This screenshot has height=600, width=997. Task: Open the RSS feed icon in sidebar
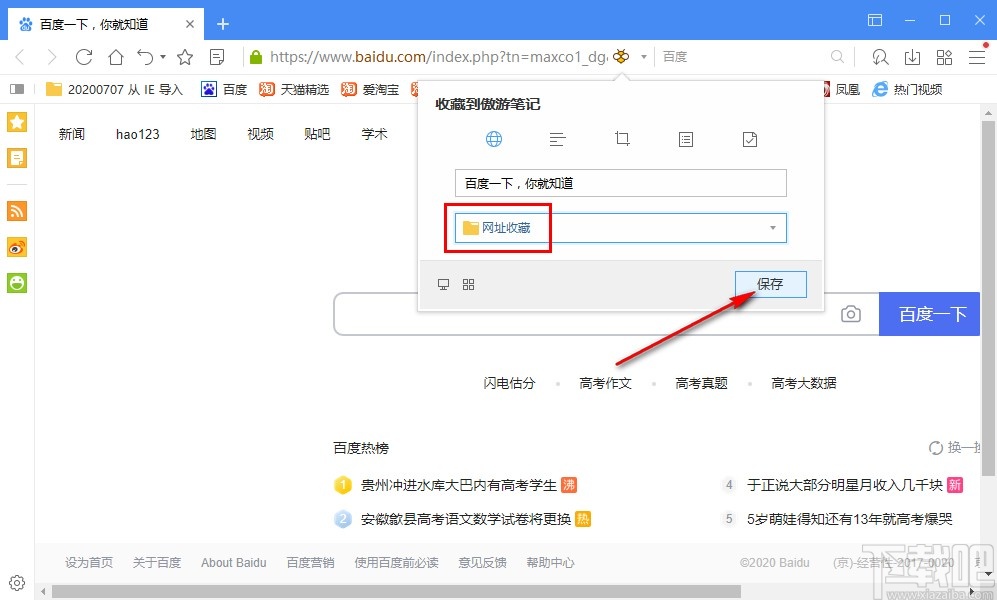tap(17, 211)
